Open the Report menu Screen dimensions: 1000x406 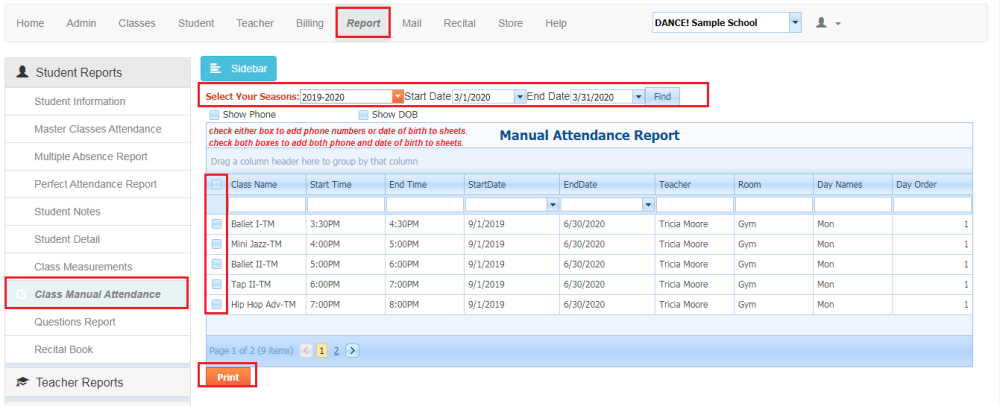pos(364,23)
